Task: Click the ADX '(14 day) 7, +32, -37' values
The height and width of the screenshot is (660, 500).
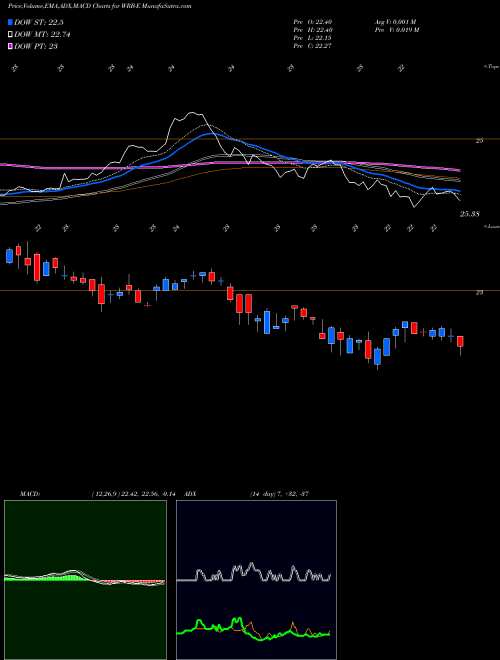Action: [x=280, y=493]
